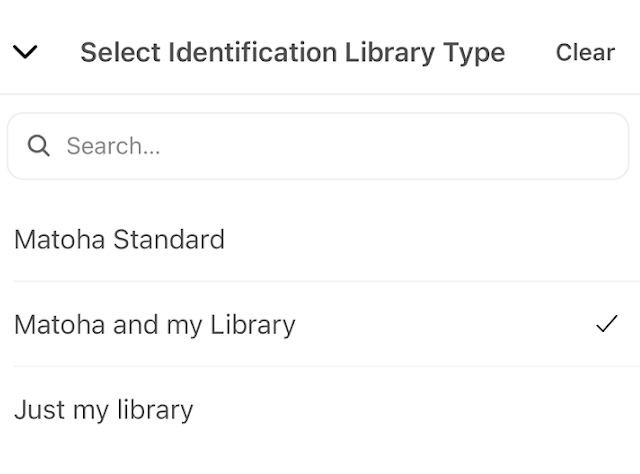
Task: Switch library type to Matoha Standard
Action: pyautogui.click(x=119, y=240)
